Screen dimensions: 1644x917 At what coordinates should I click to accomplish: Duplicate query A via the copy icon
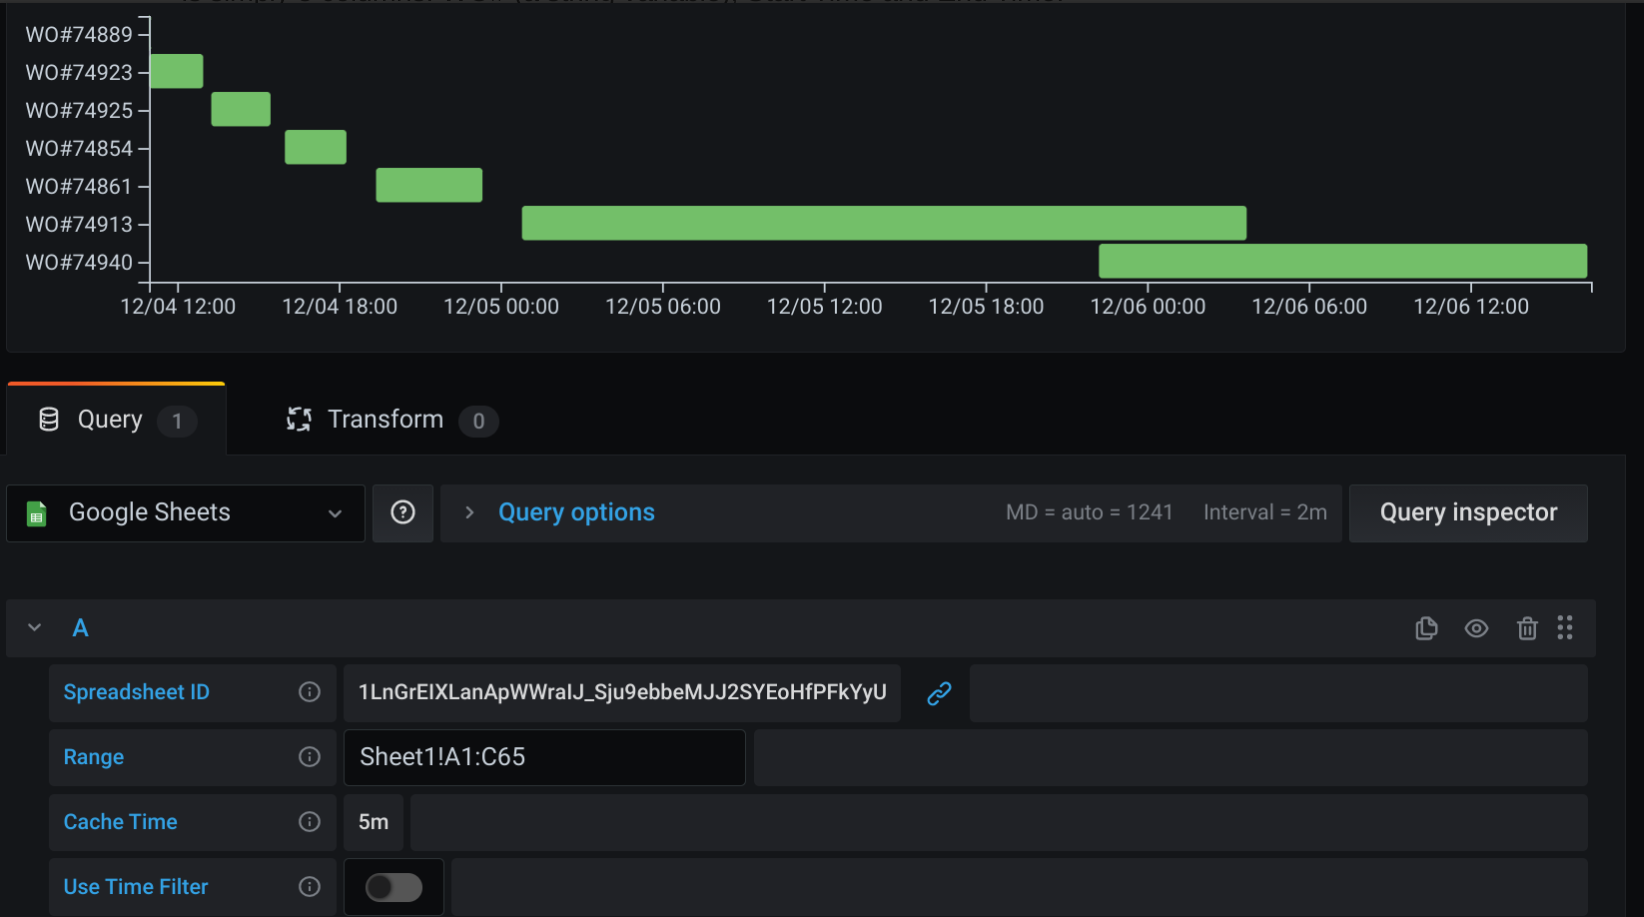click(1426, 628)
